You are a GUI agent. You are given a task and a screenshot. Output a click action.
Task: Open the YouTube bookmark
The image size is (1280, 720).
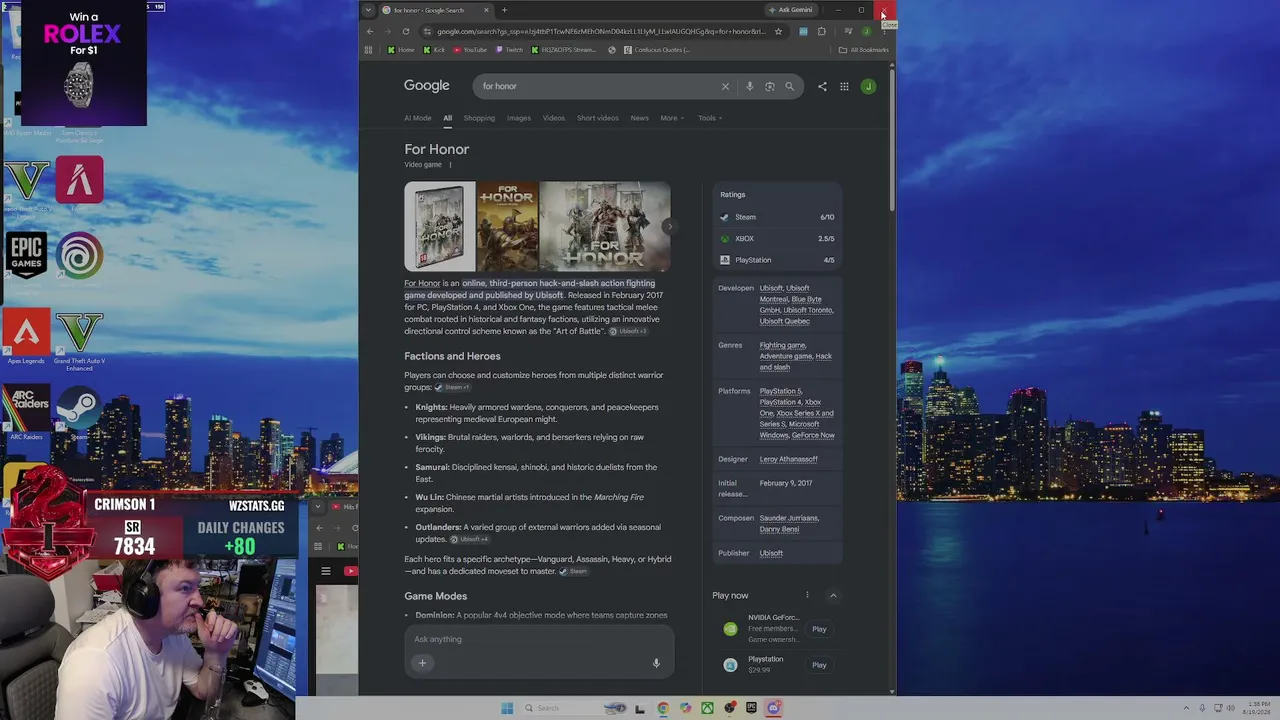coord(470,50)
